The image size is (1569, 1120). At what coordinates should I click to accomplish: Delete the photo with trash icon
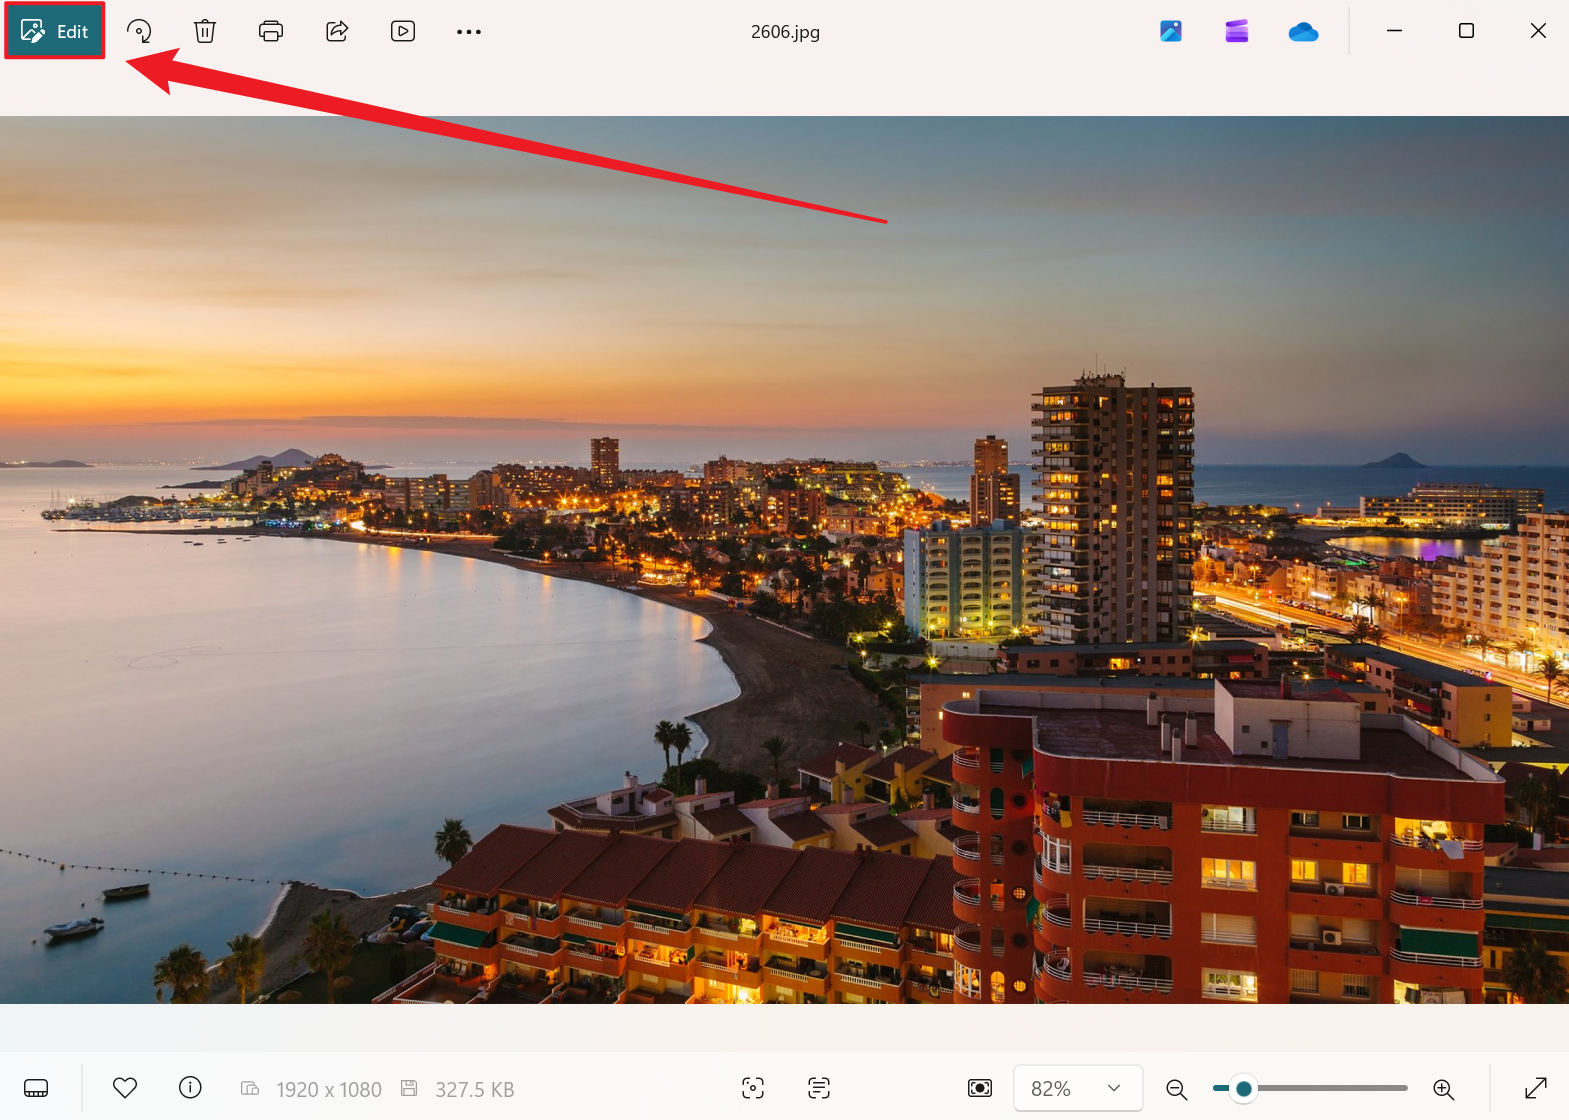pos(205,31)
